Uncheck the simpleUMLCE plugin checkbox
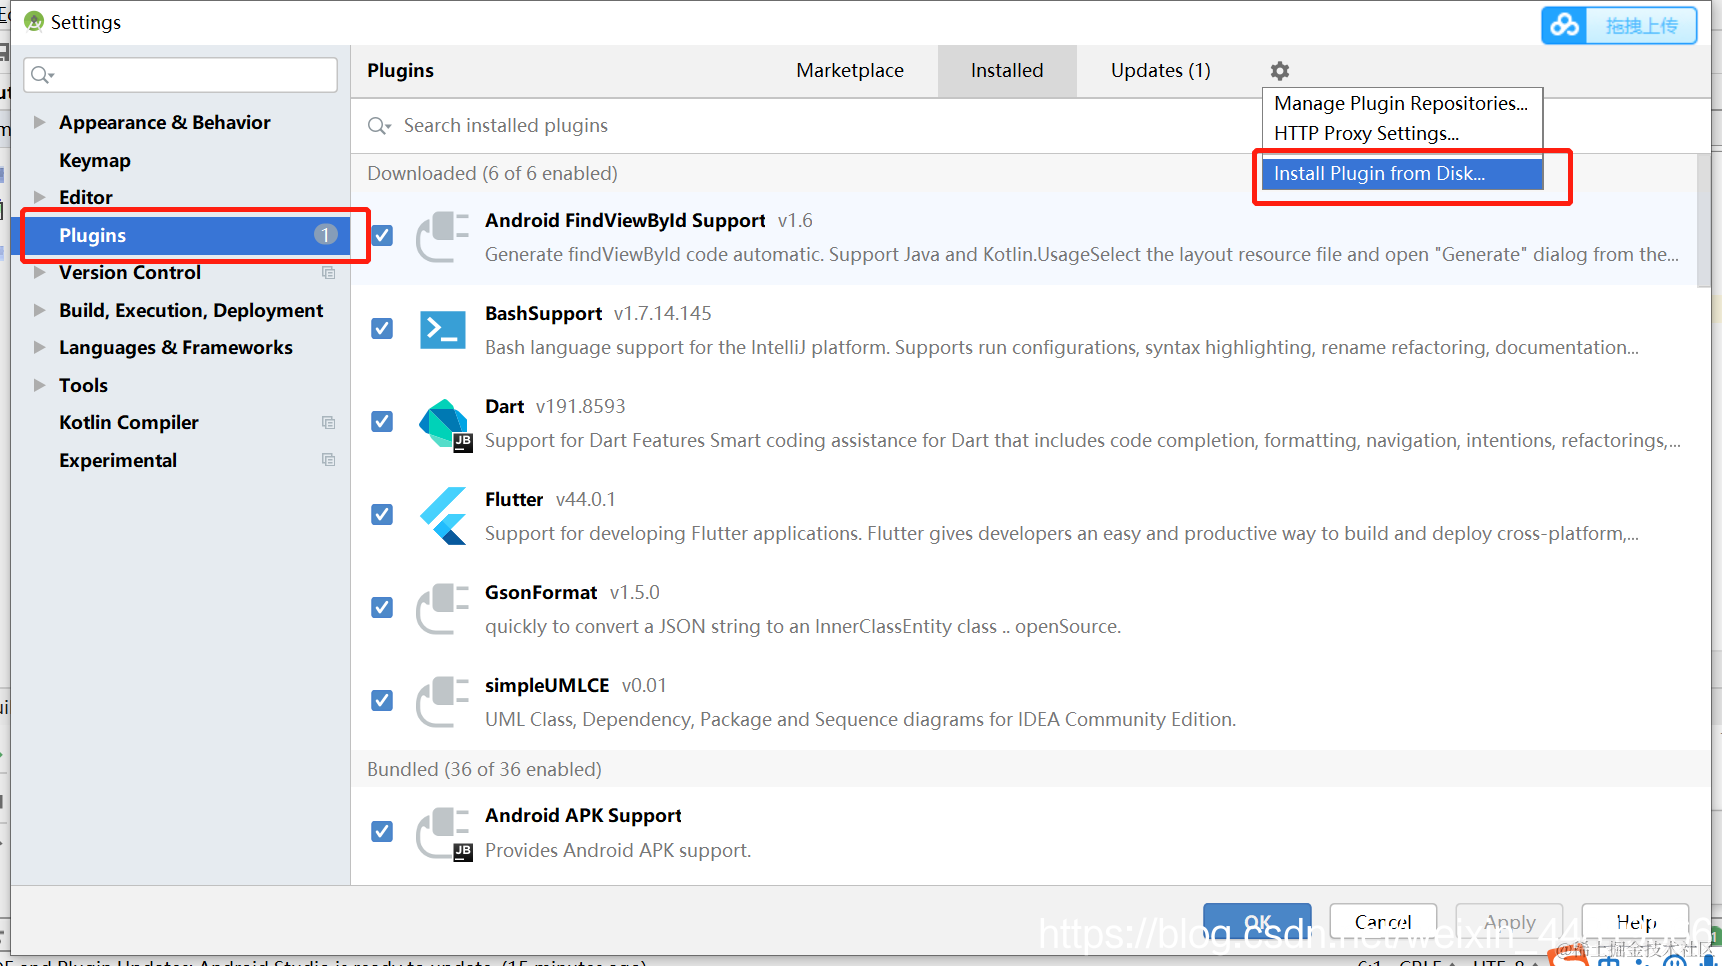This screenshot has height=966, width=1722. [x=382, y=700]
